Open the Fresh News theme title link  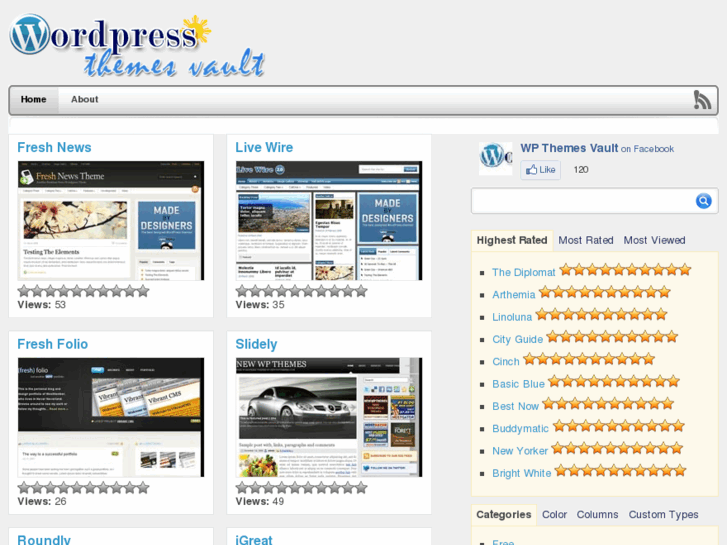54,147
